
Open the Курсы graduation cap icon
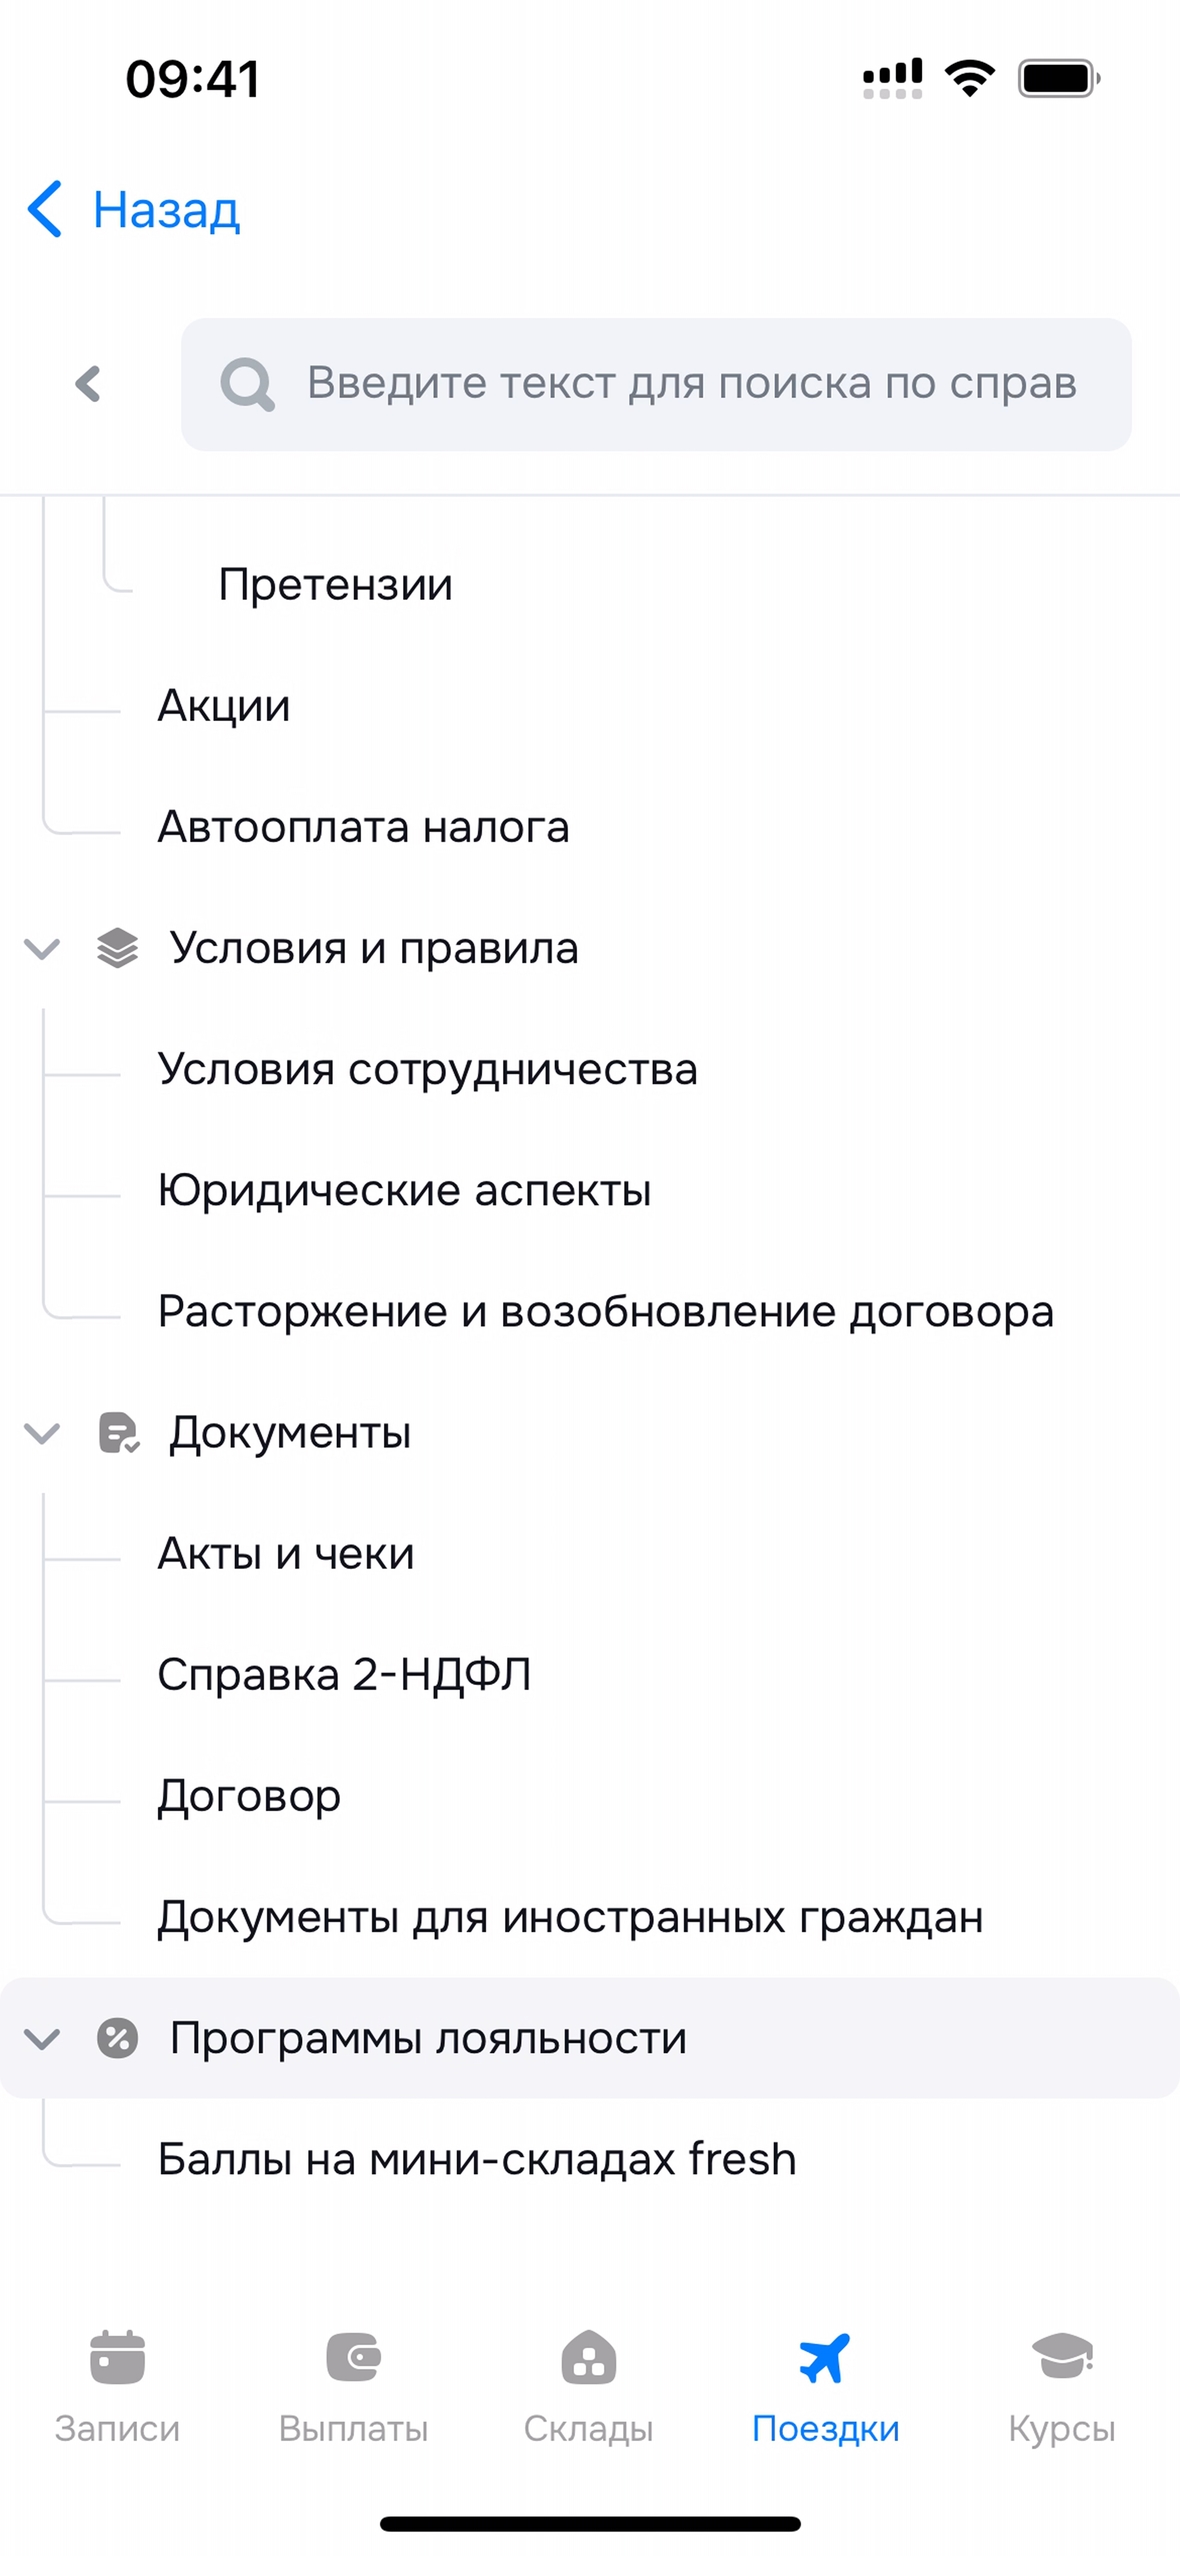click(1061, 2357)
